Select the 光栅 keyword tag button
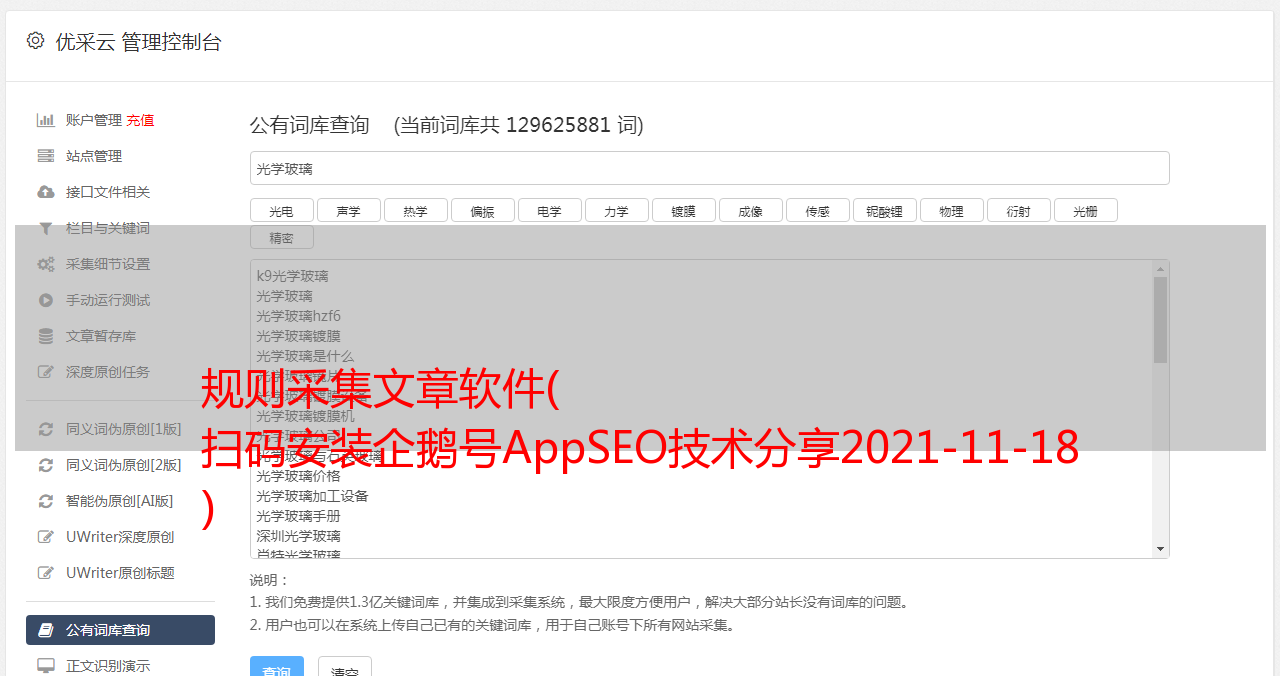The width and height of the screenshot is (1280, 676). tap(1085, 211)
